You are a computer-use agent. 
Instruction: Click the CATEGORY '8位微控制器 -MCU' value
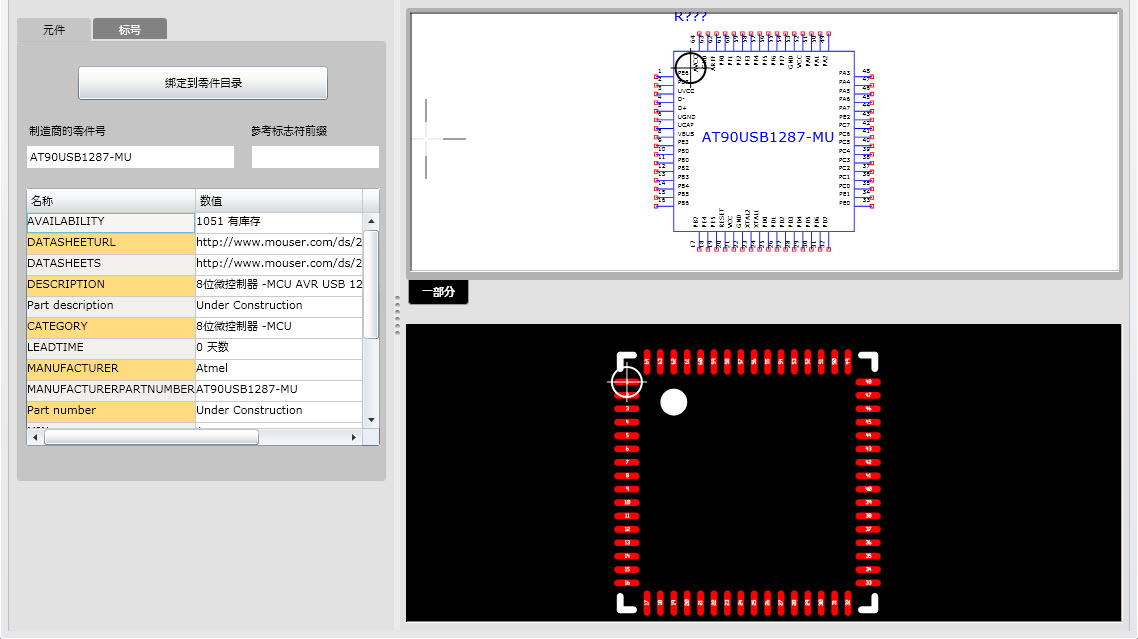coord(279,327)
